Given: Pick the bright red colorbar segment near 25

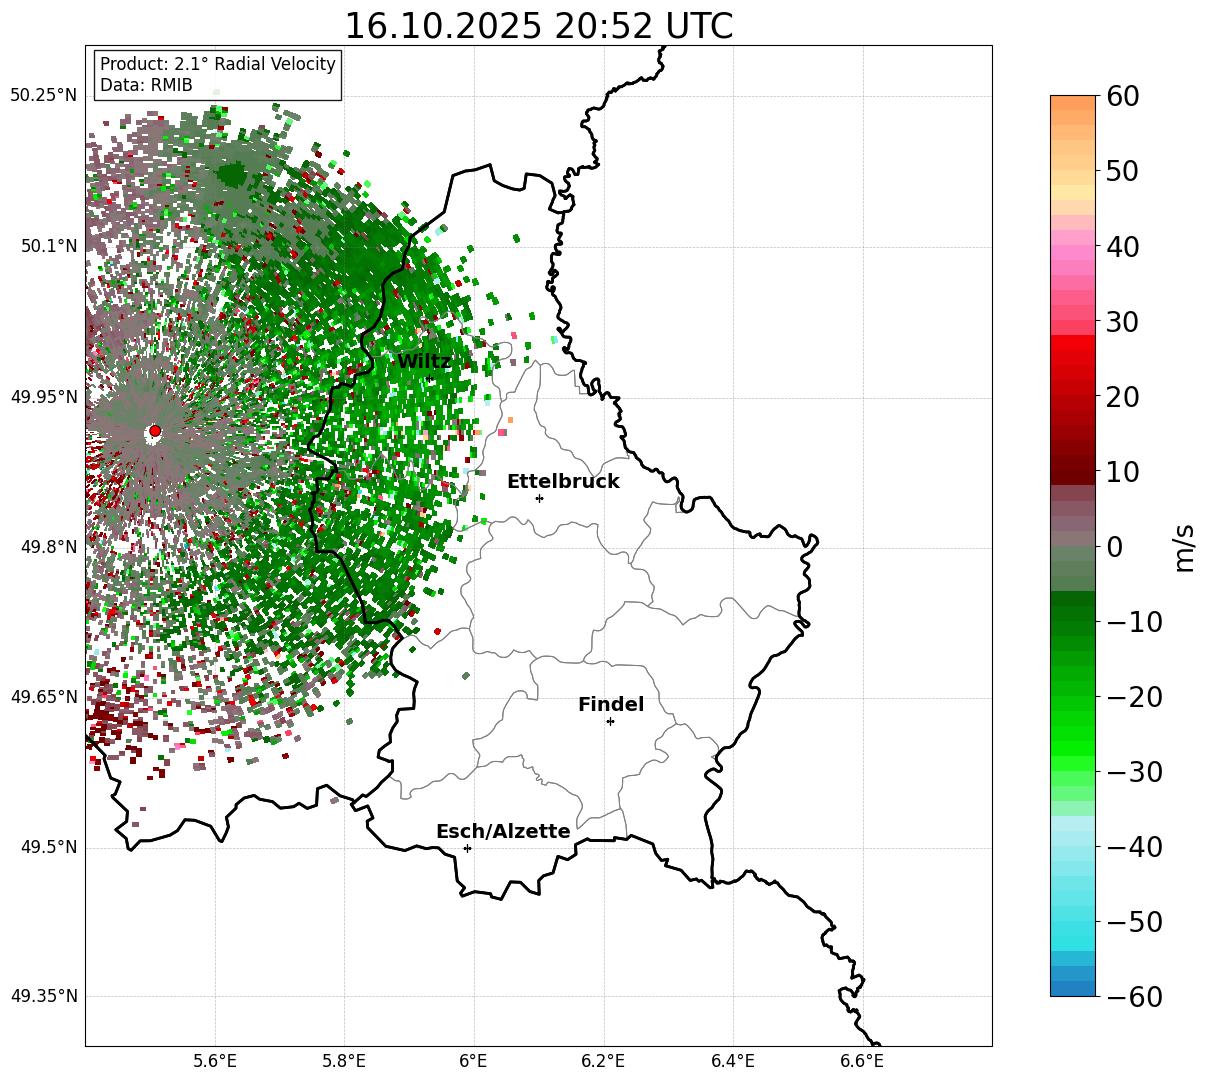Looking at the screenshot, I should (x=1073, y=360).
